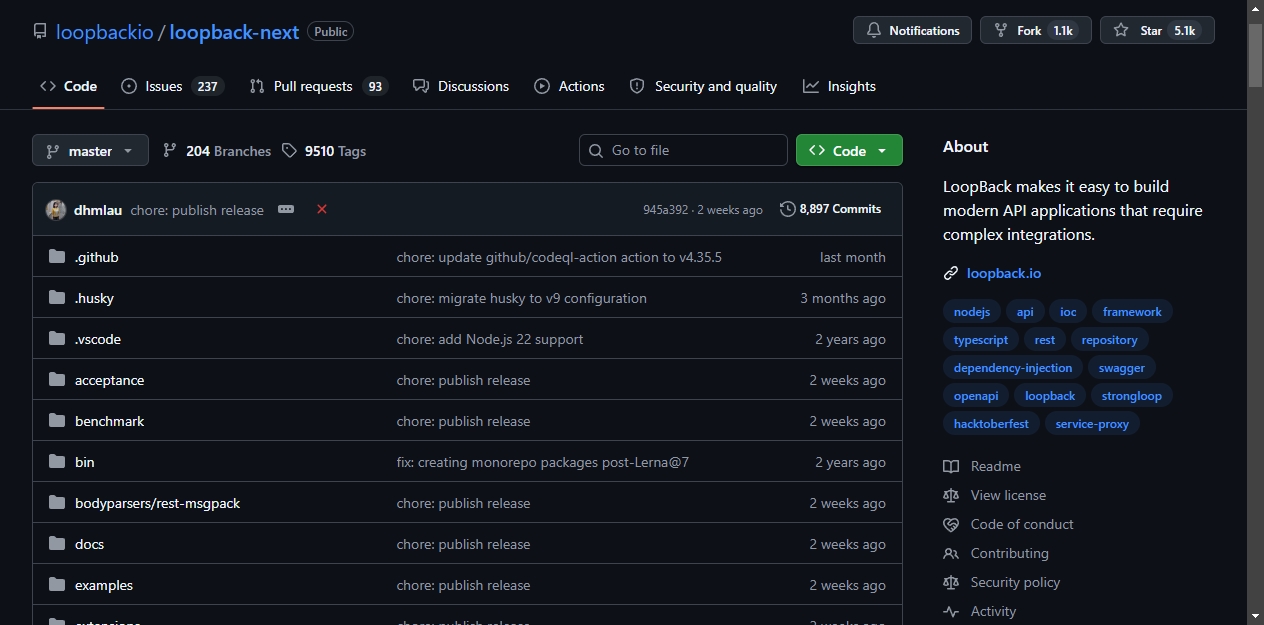Viewport: 1264px width, 625px height.
Task: Open the master branch dropdown
Action: tap(90, 150)
